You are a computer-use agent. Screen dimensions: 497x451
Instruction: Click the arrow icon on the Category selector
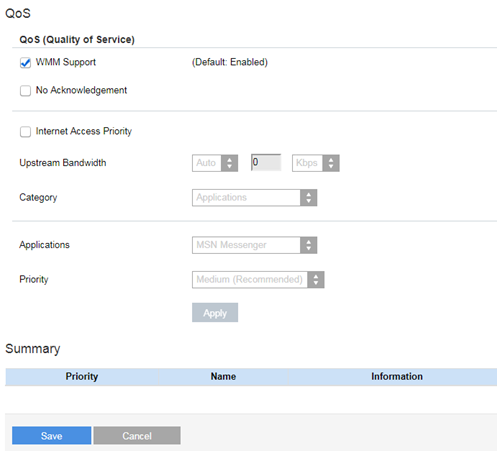point(309,198)
